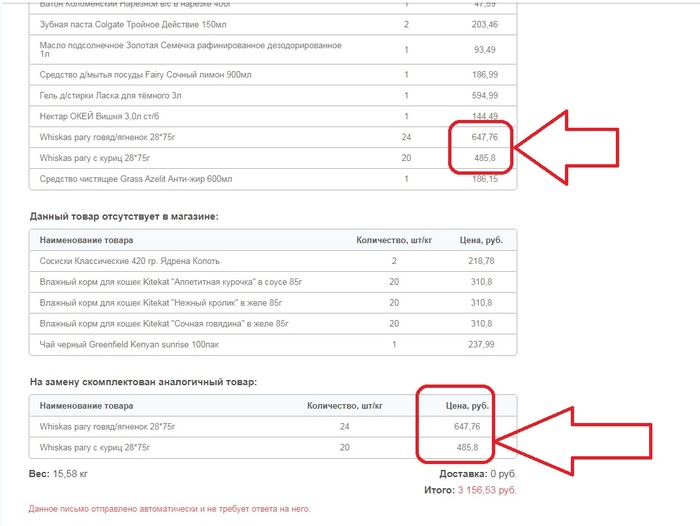Click the Fairy Сочный лимон 900мл item name

[145, 75]
